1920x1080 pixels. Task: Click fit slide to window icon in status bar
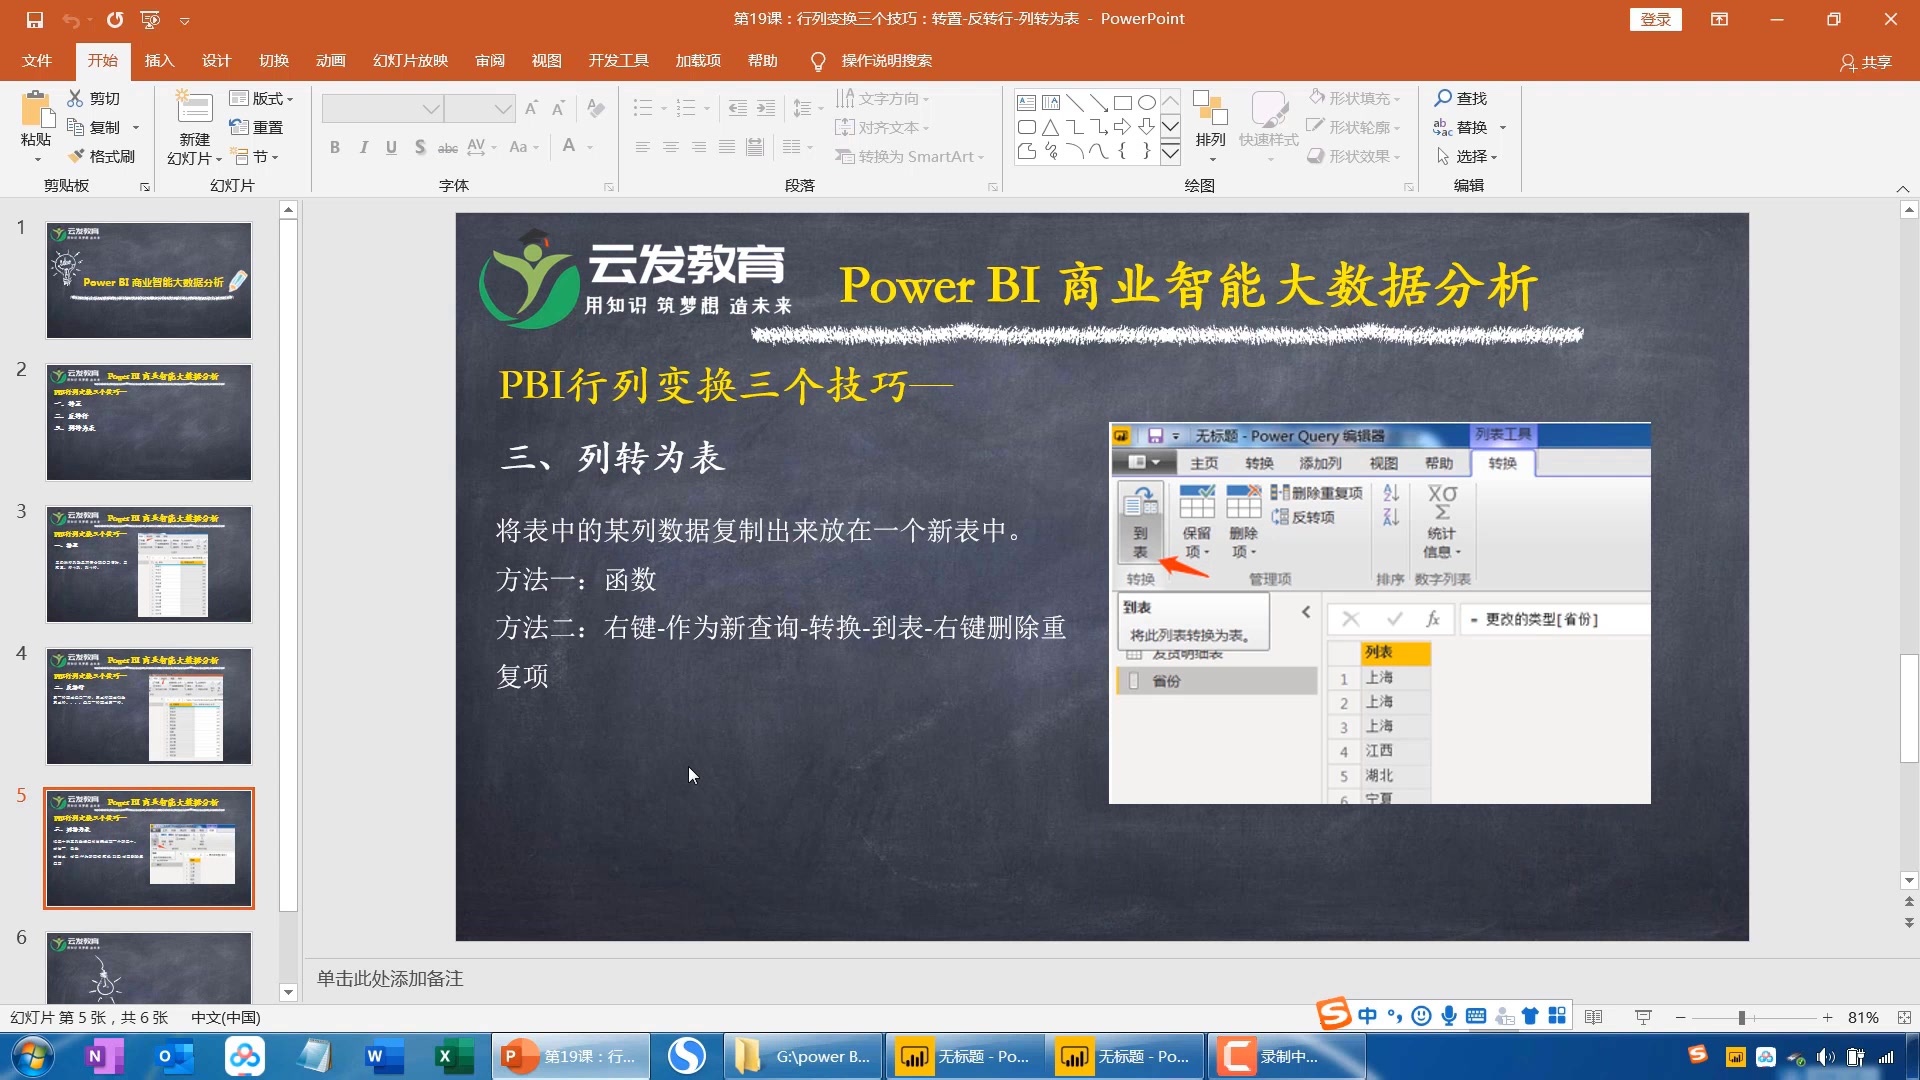pyautogui.click(x=1904, y=1017)
